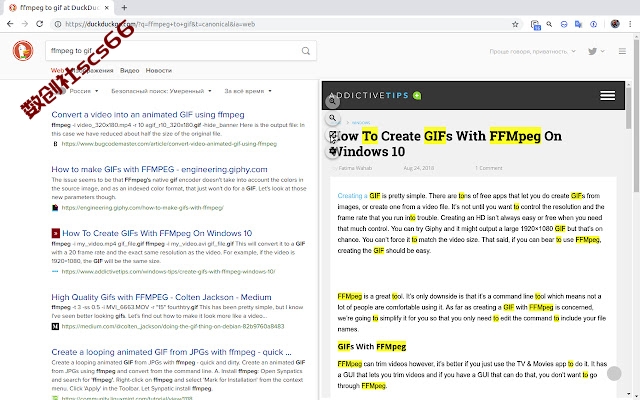This screenshot has height=400, width=640.
Task: Switch to the Новости tab
Action: 159,70
